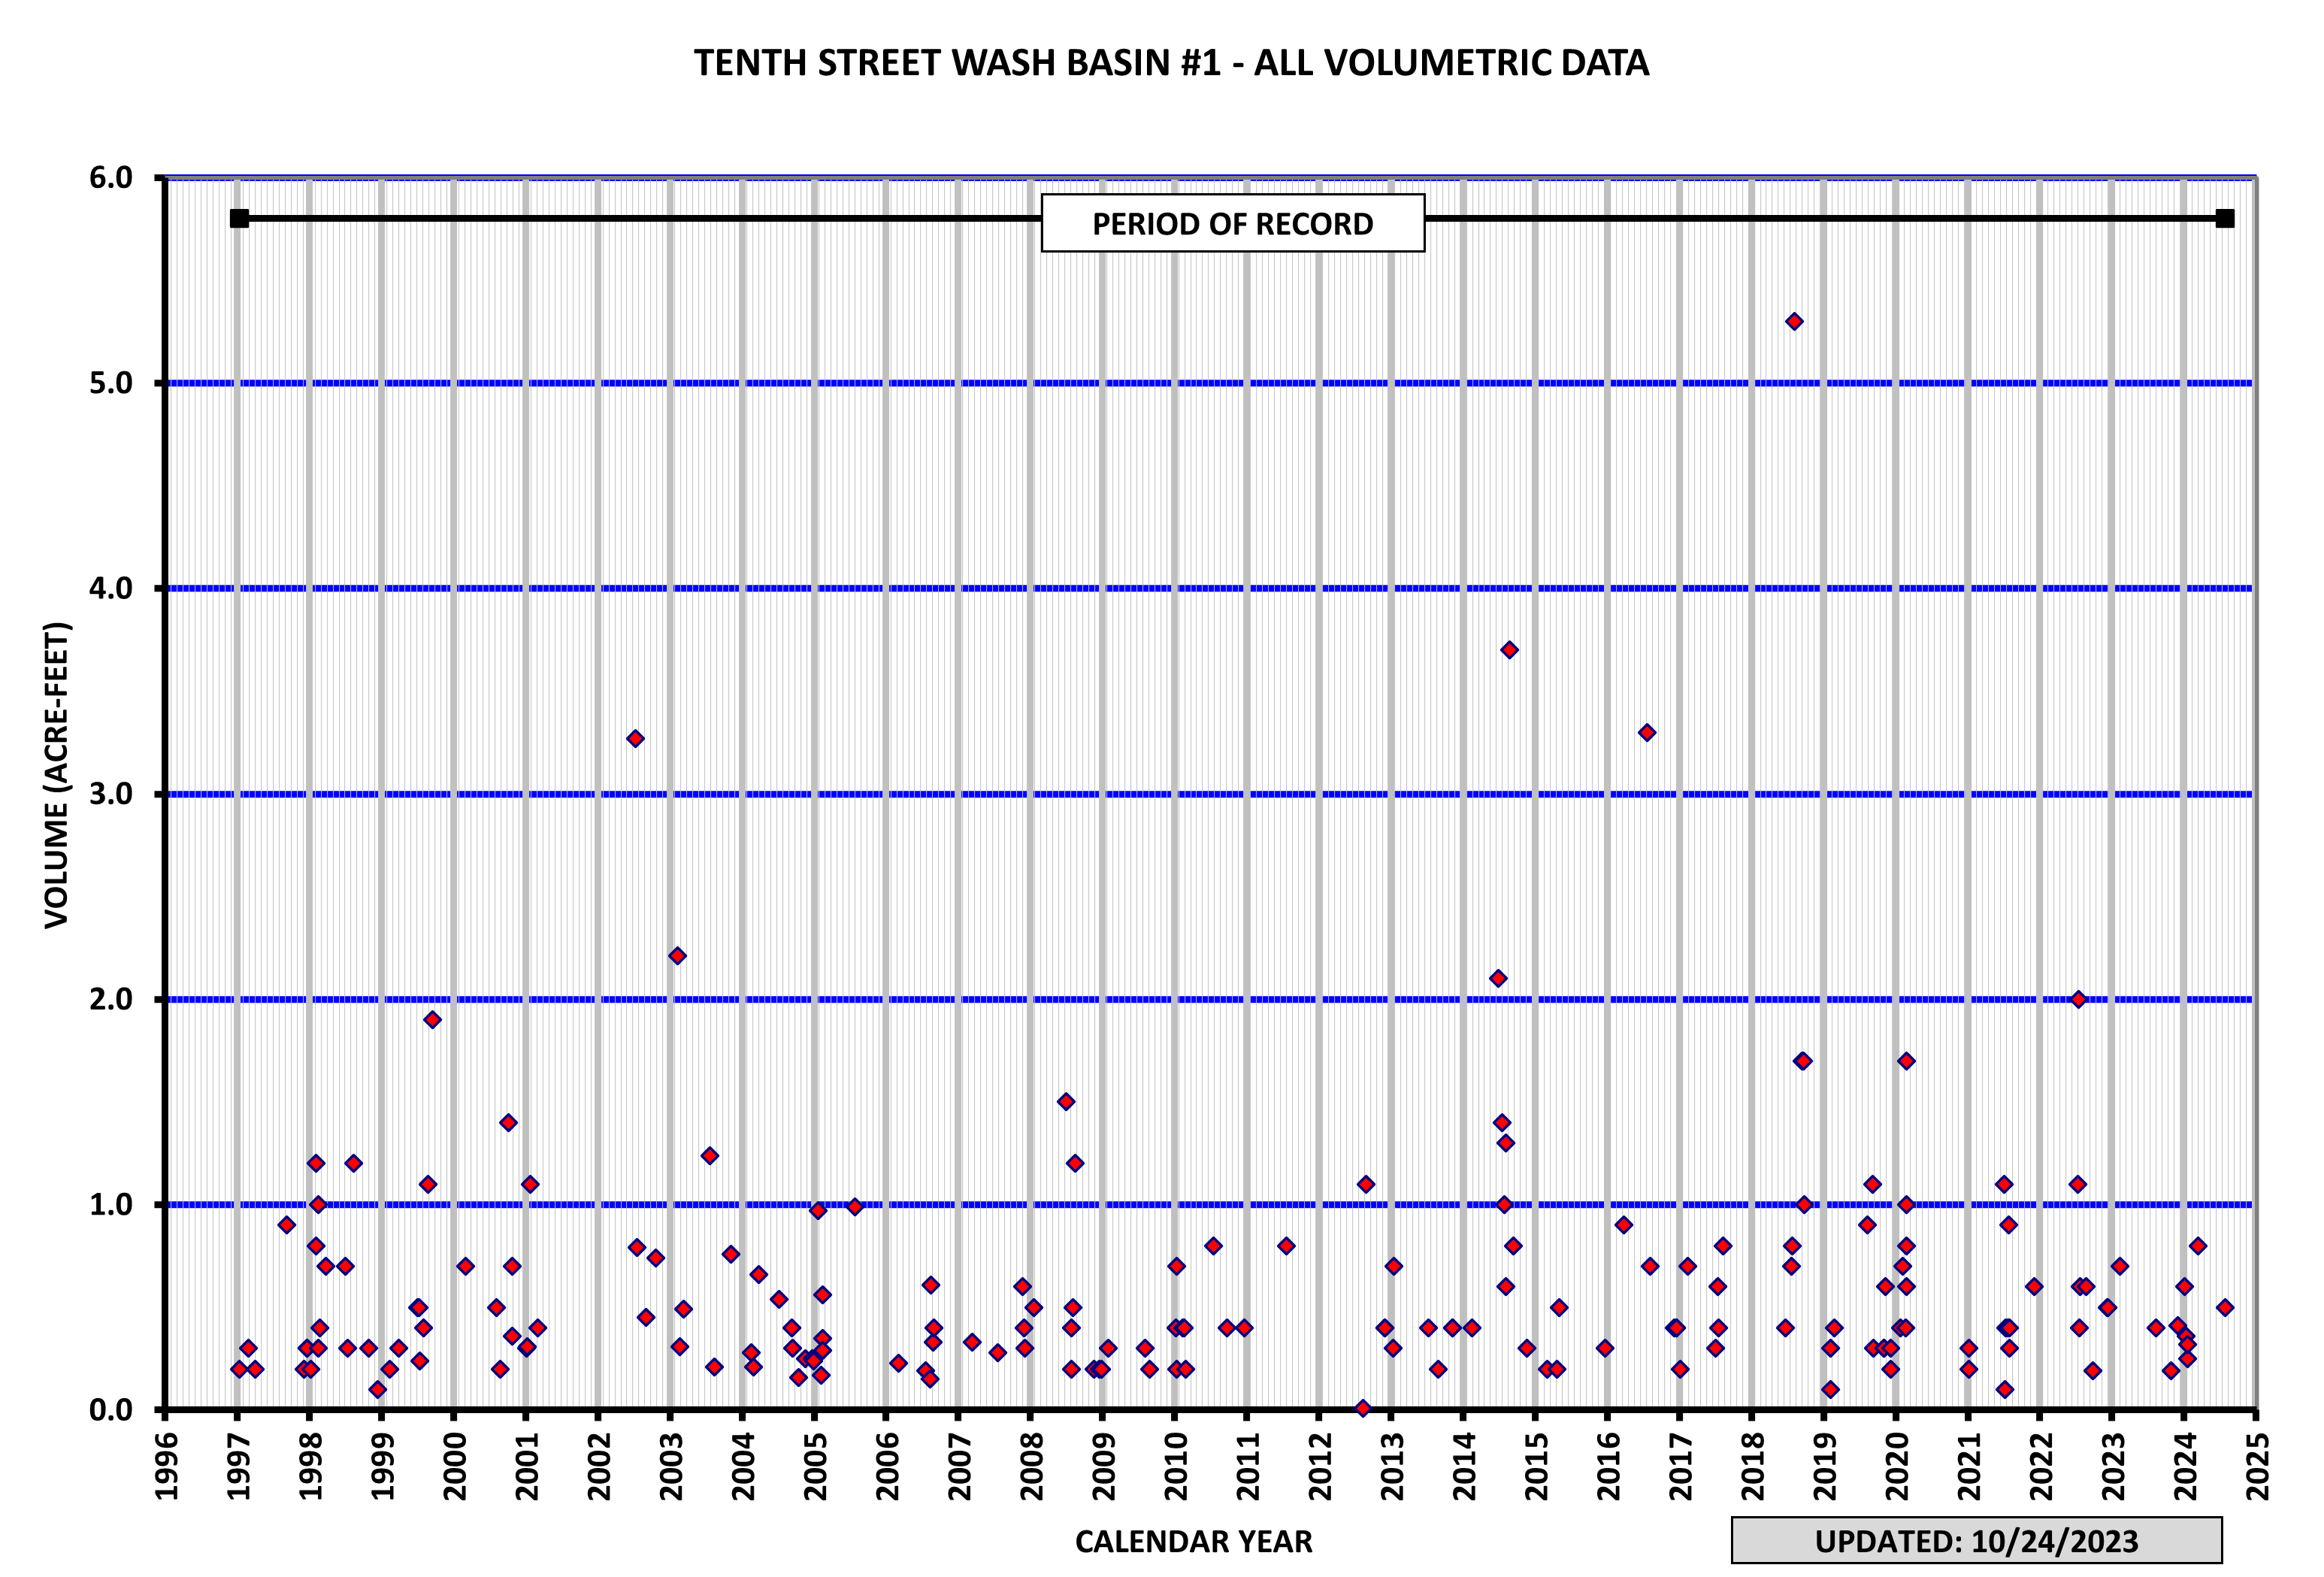Screen dimensions: 2324x1577
Task: Click the highest data point at 5.3 acre-feet
Action: [x=1794, y=321]
